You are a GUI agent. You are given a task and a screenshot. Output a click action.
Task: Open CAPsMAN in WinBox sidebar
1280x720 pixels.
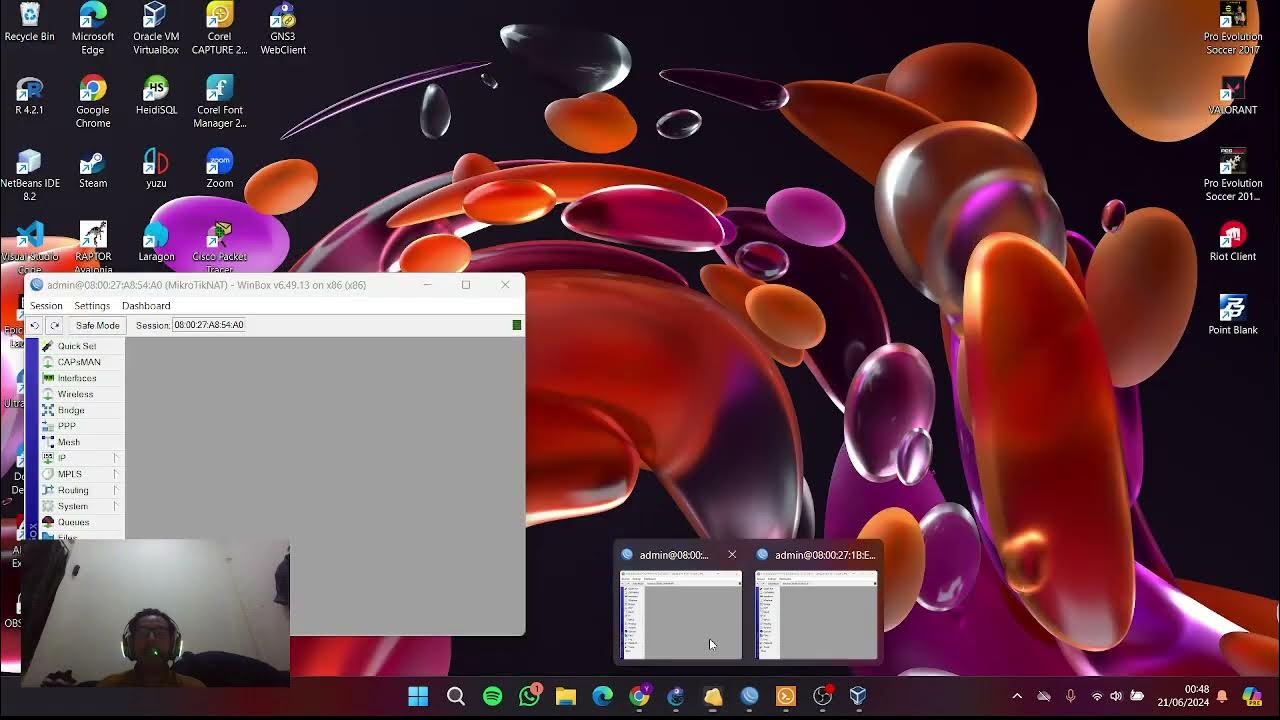tap(78, 362)
